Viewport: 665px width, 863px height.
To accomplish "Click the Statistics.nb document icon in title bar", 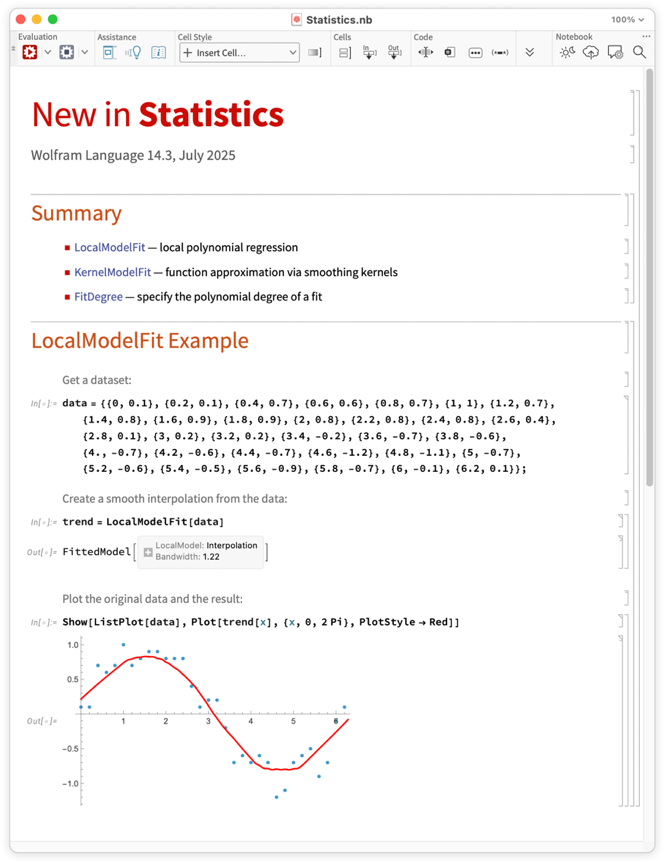I will coord(296,20).
